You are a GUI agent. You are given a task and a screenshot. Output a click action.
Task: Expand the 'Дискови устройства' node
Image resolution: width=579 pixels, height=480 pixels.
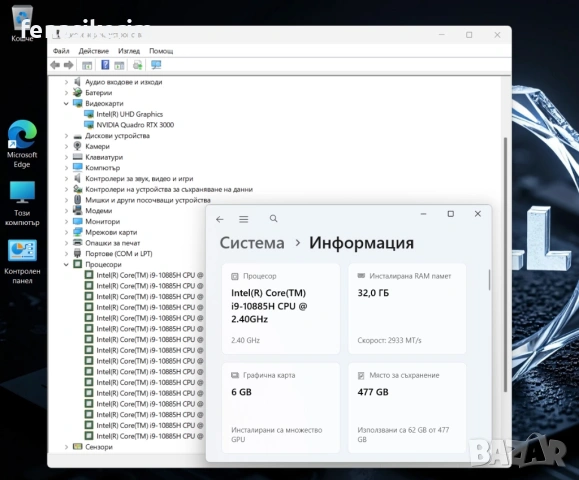click(66, 136)
